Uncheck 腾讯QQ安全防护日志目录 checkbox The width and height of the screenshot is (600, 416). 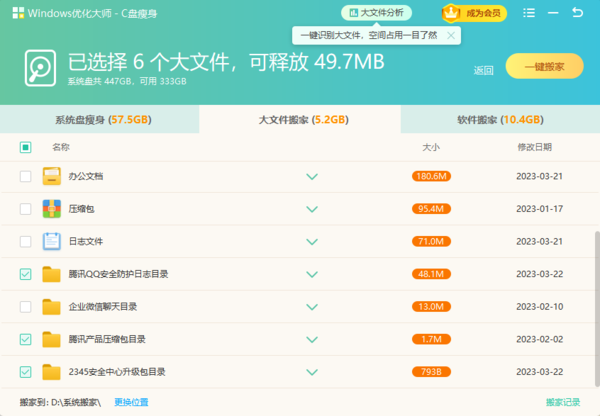(x=26, y=274)
